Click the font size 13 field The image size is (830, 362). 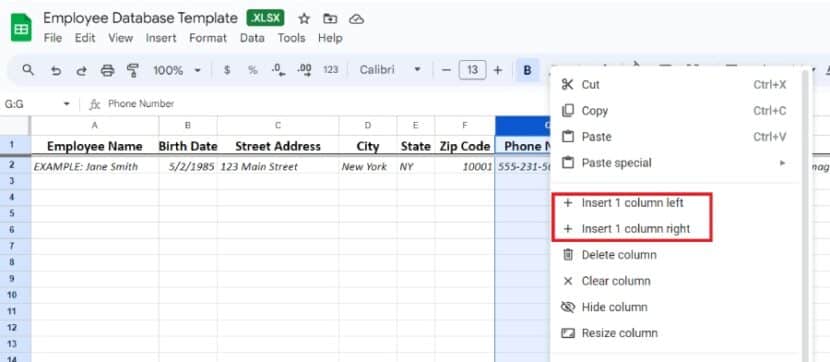tap(473, 70)
